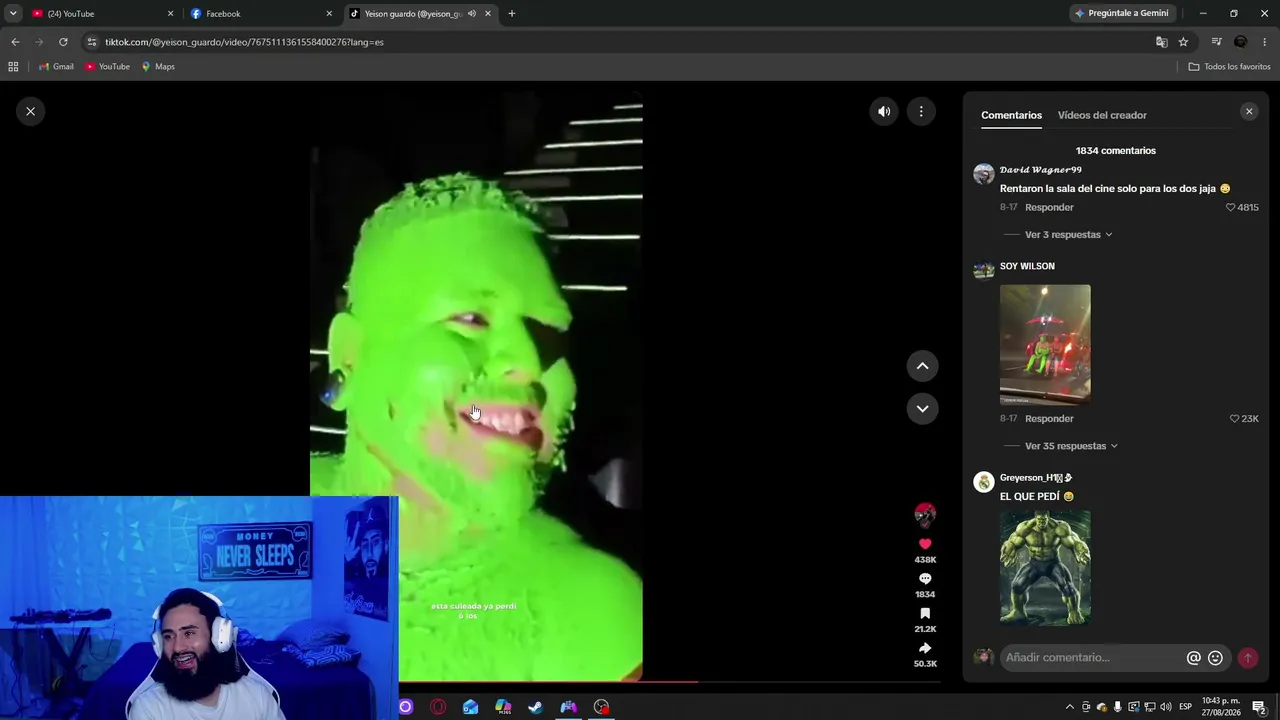This screenshot has width=1280, height=720.
Task: Open Greyerson's Hulk image comment
Action: (x=1045, y=569)
